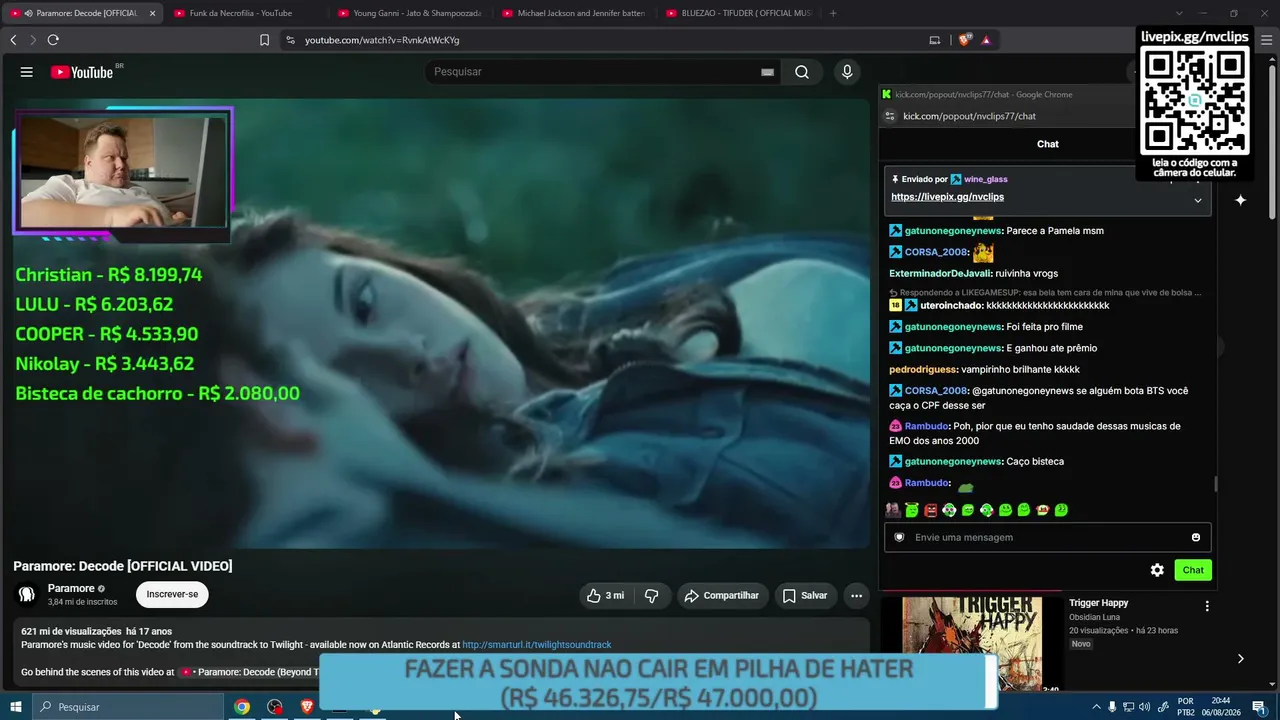Image resolution: width=1280 pixels, height=720 pixels.
Task: Change the POR PTB2 keyboard language
Action: click(x=1186, y=707)
